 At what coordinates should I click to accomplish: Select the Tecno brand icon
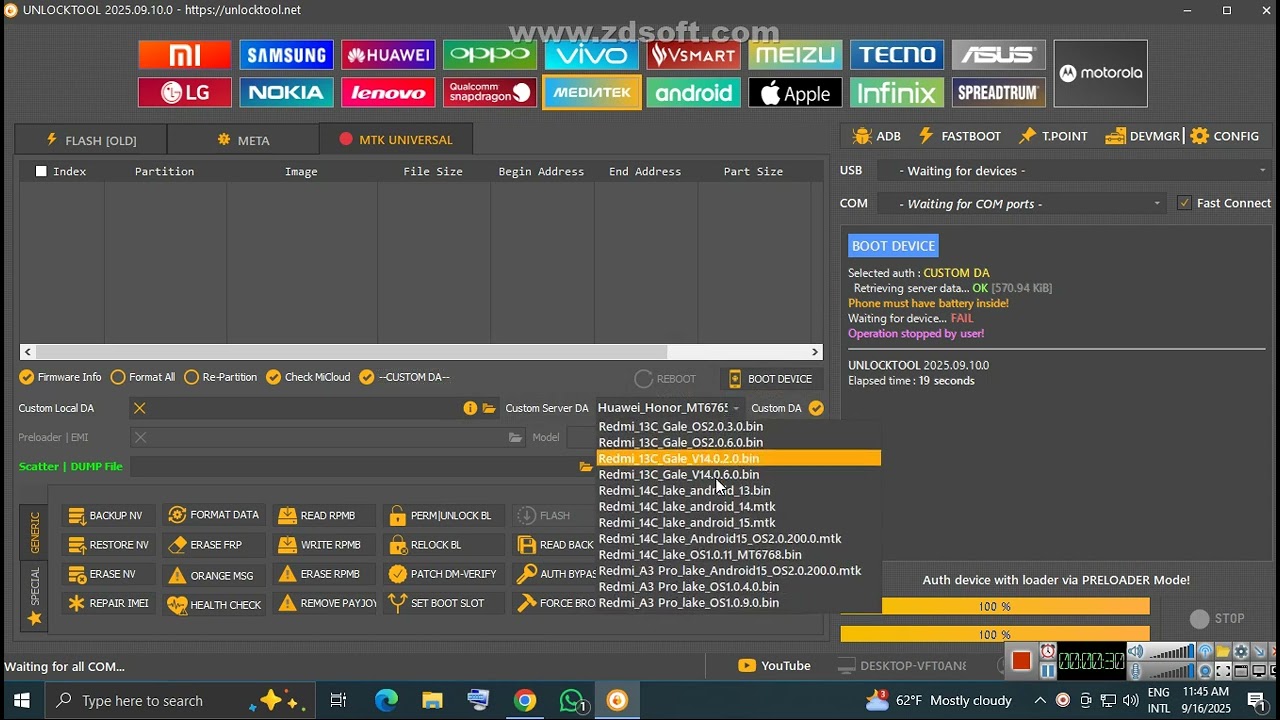pos(897,55)
